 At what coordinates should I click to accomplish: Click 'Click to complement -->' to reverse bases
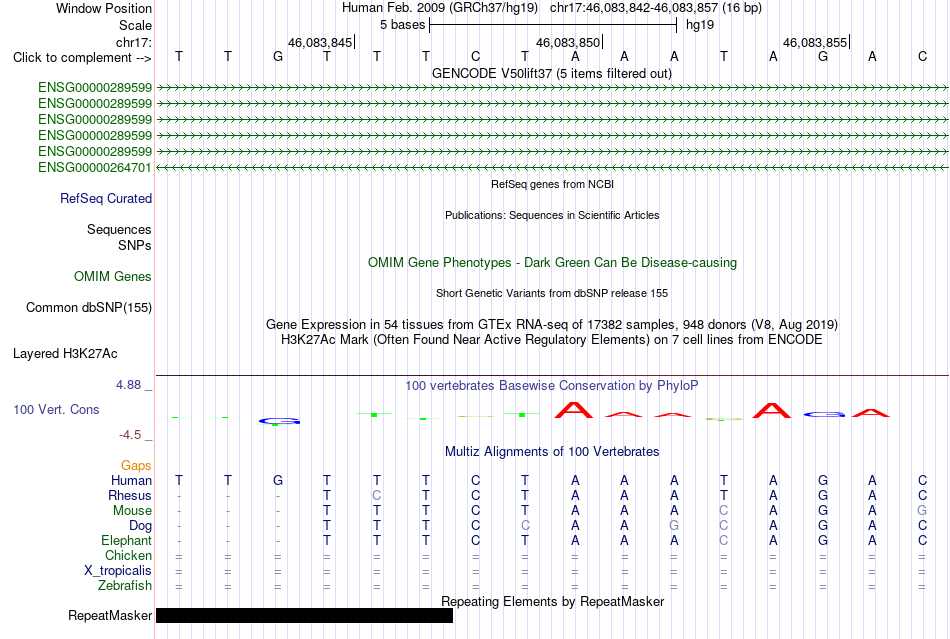click(x=82, y=58)
